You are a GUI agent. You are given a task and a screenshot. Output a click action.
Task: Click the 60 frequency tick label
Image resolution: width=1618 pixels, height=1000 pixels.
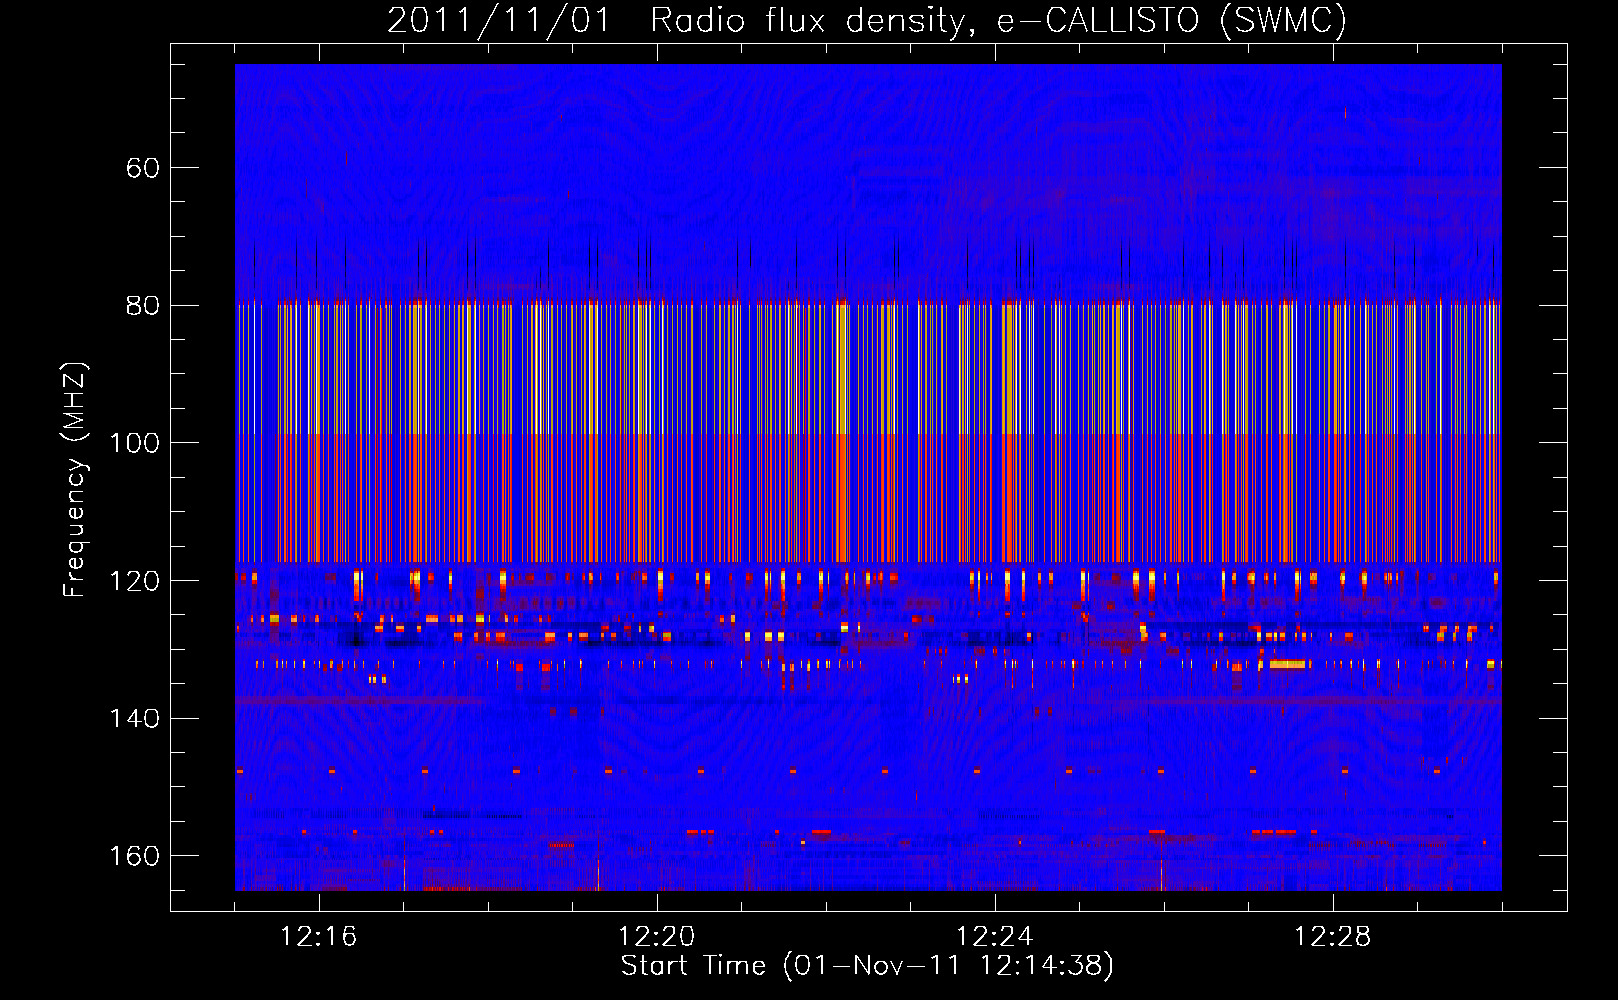coord(143,168)
